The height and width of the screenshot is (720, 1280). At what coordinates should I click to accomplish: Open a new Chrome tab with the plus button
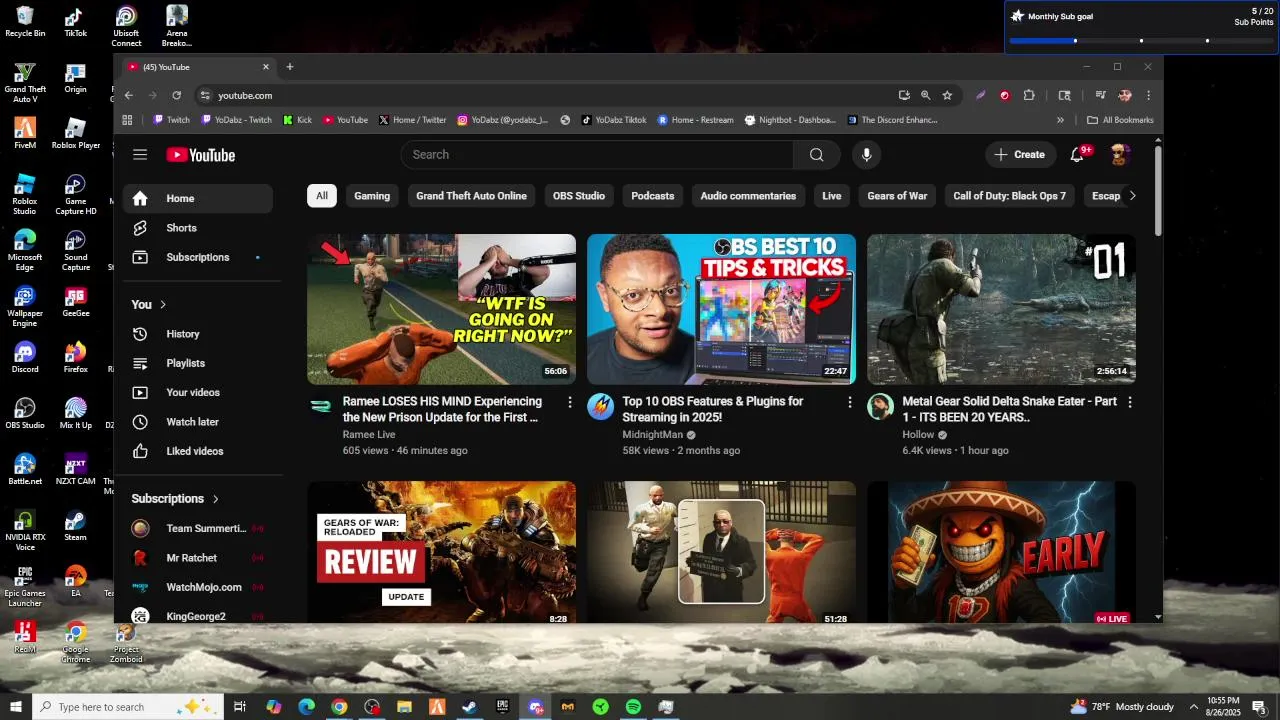click(290, 67)
